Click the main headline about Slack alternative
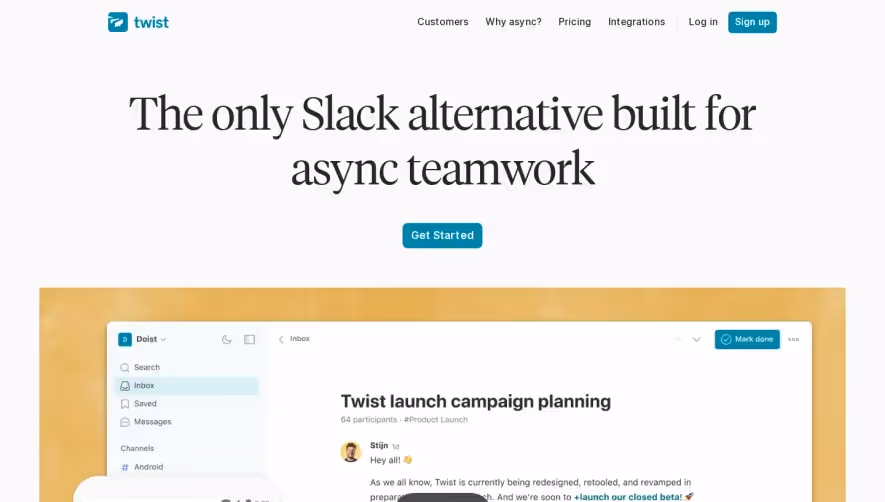The image size is (885, 502). point(442,141)
